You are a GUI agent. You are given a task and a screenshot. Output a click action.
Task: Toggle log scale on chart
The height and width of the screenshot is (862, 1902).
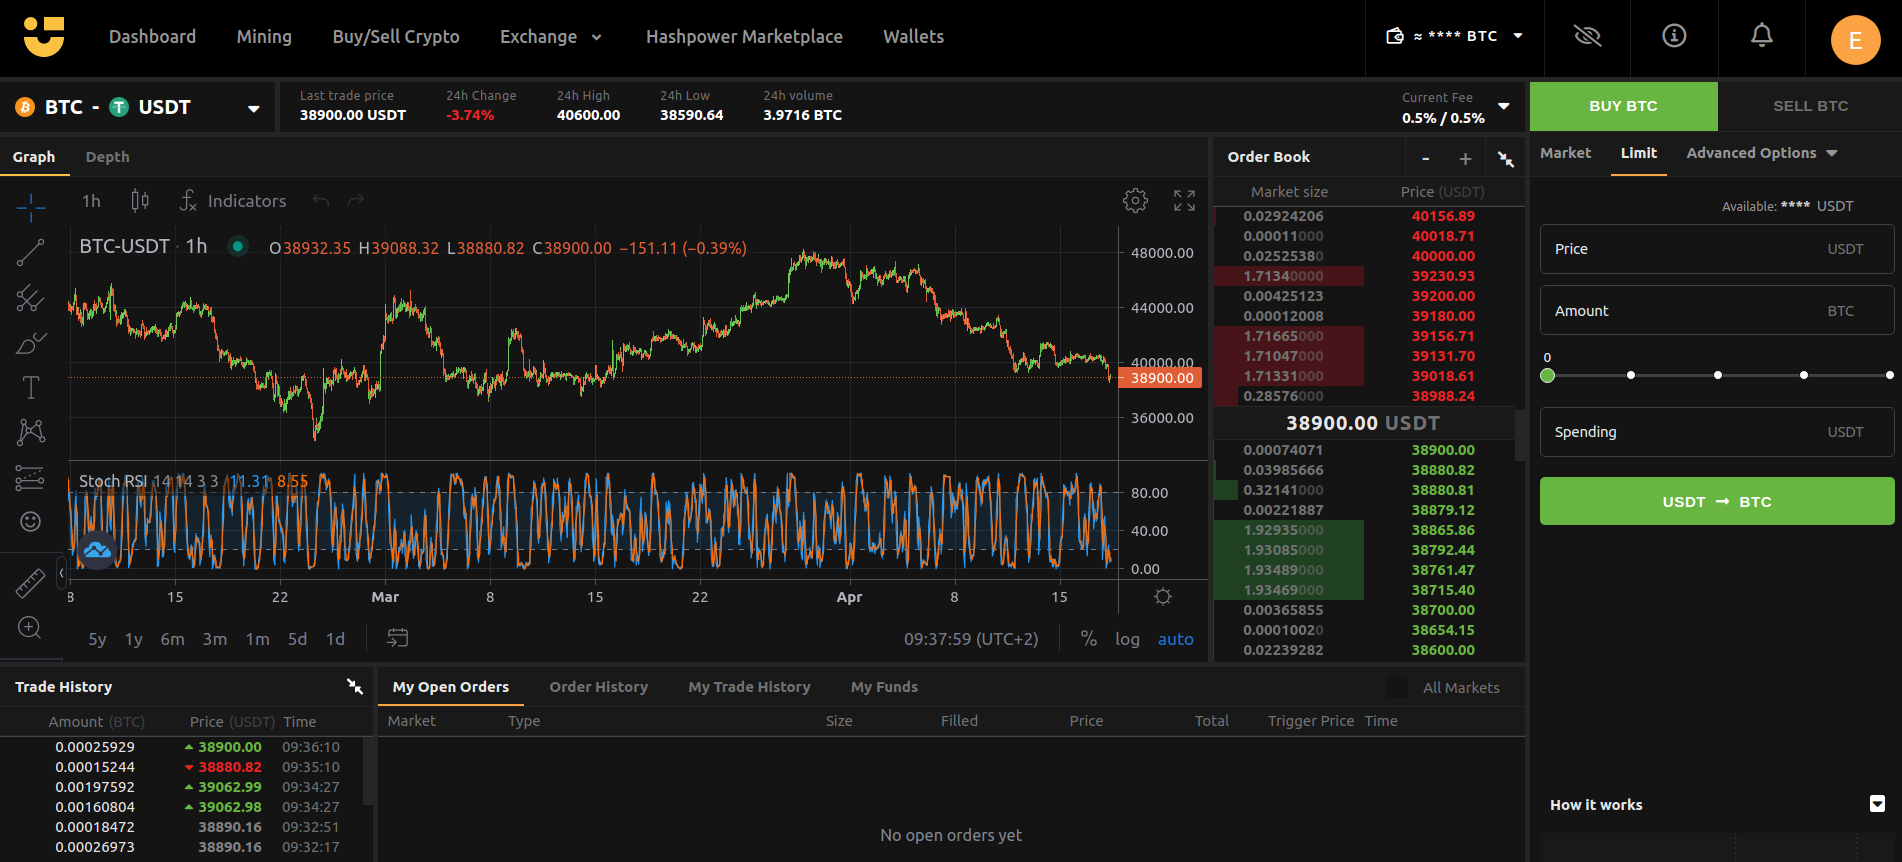point(1127,639)
